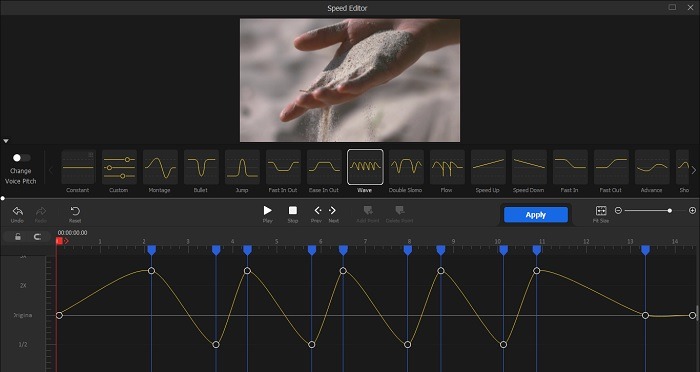Select the Fast In Out preset
This screenshot has height=372, width=700.
click(x=283, y=167)
